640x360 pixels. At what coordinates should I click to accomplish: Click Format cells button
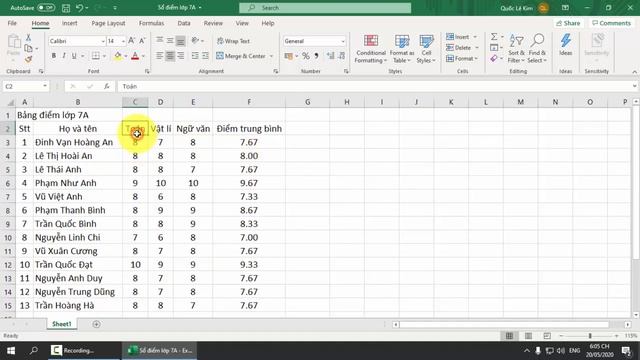[x=461, y=59]
